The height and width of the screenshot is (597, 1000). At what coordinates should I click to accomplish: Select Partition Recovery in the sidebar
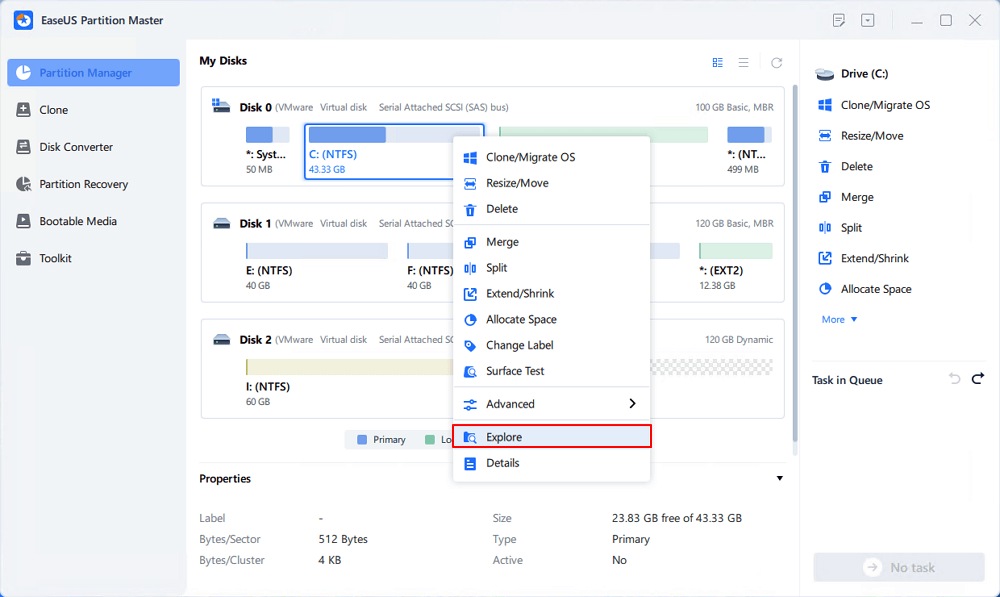pos(84,184)
